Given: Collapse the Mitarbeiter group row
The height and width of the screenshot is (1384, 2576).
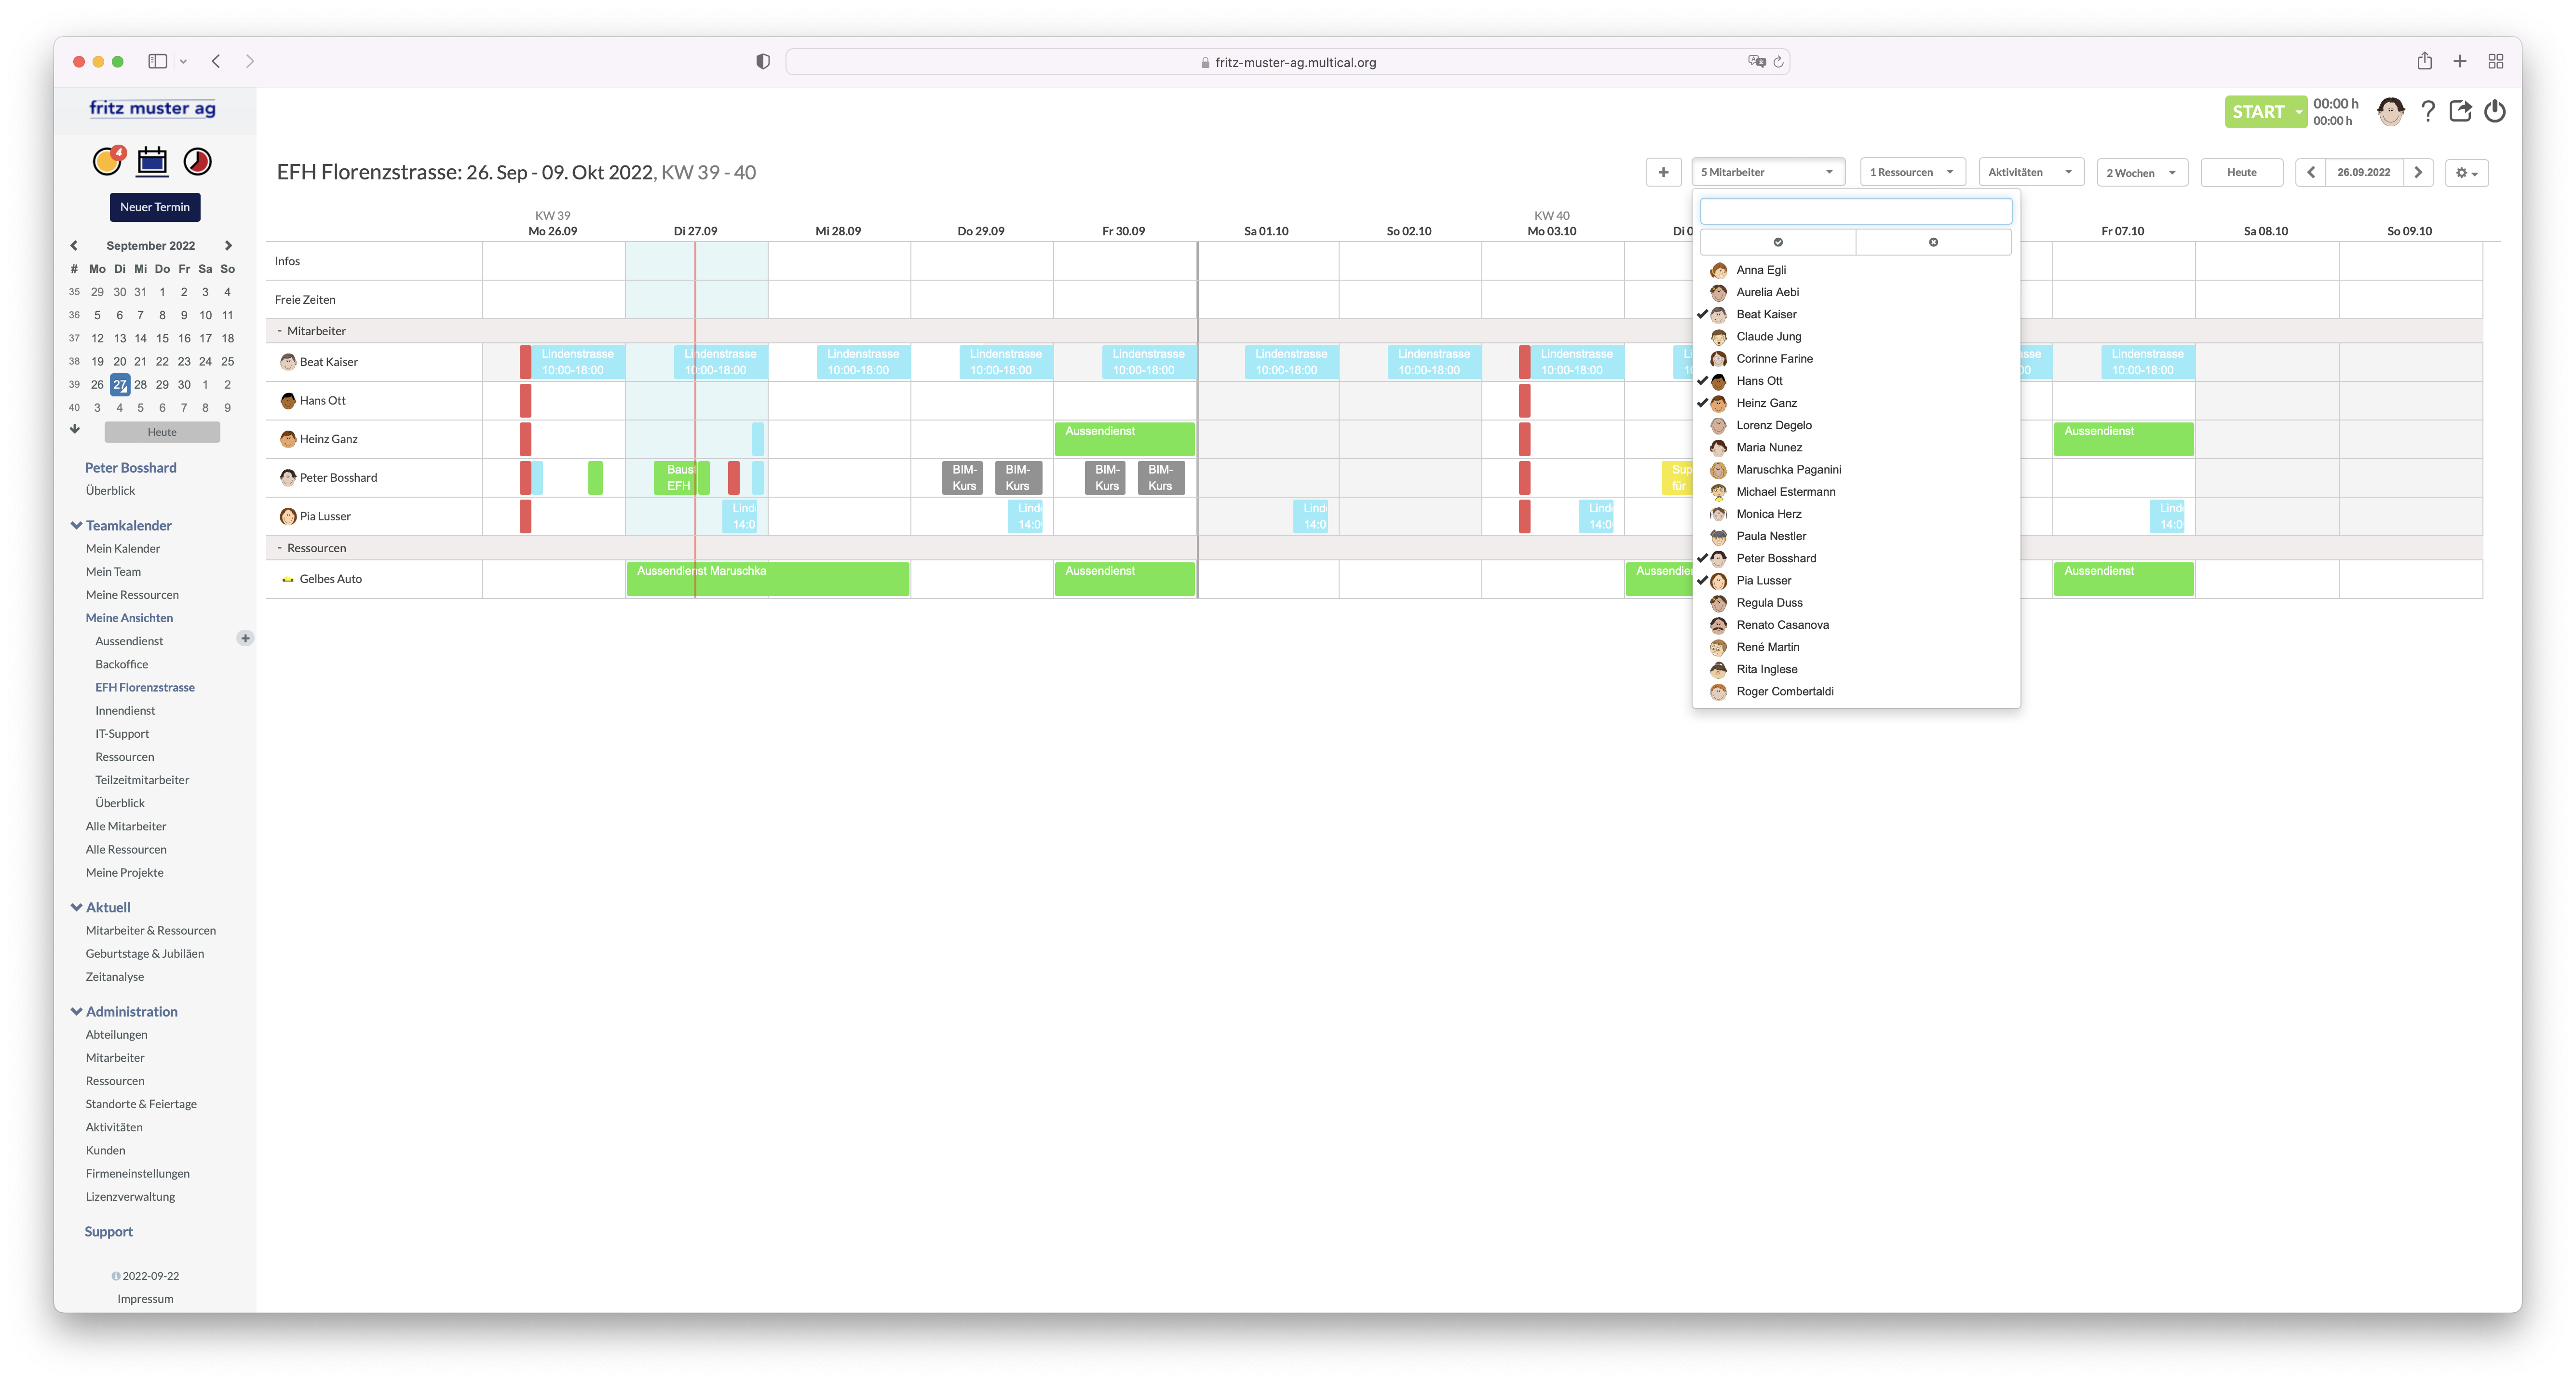Looking at the screenshot, I should [280, 331].
